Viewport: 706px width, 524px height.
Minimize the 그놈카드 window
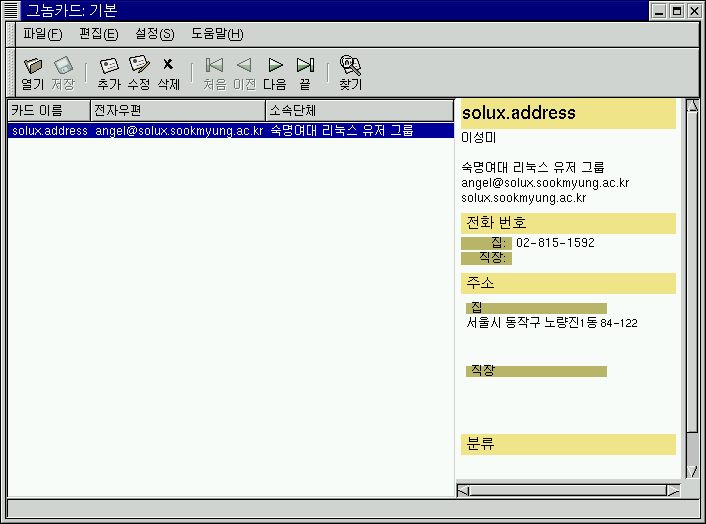[x=659, y=11]
